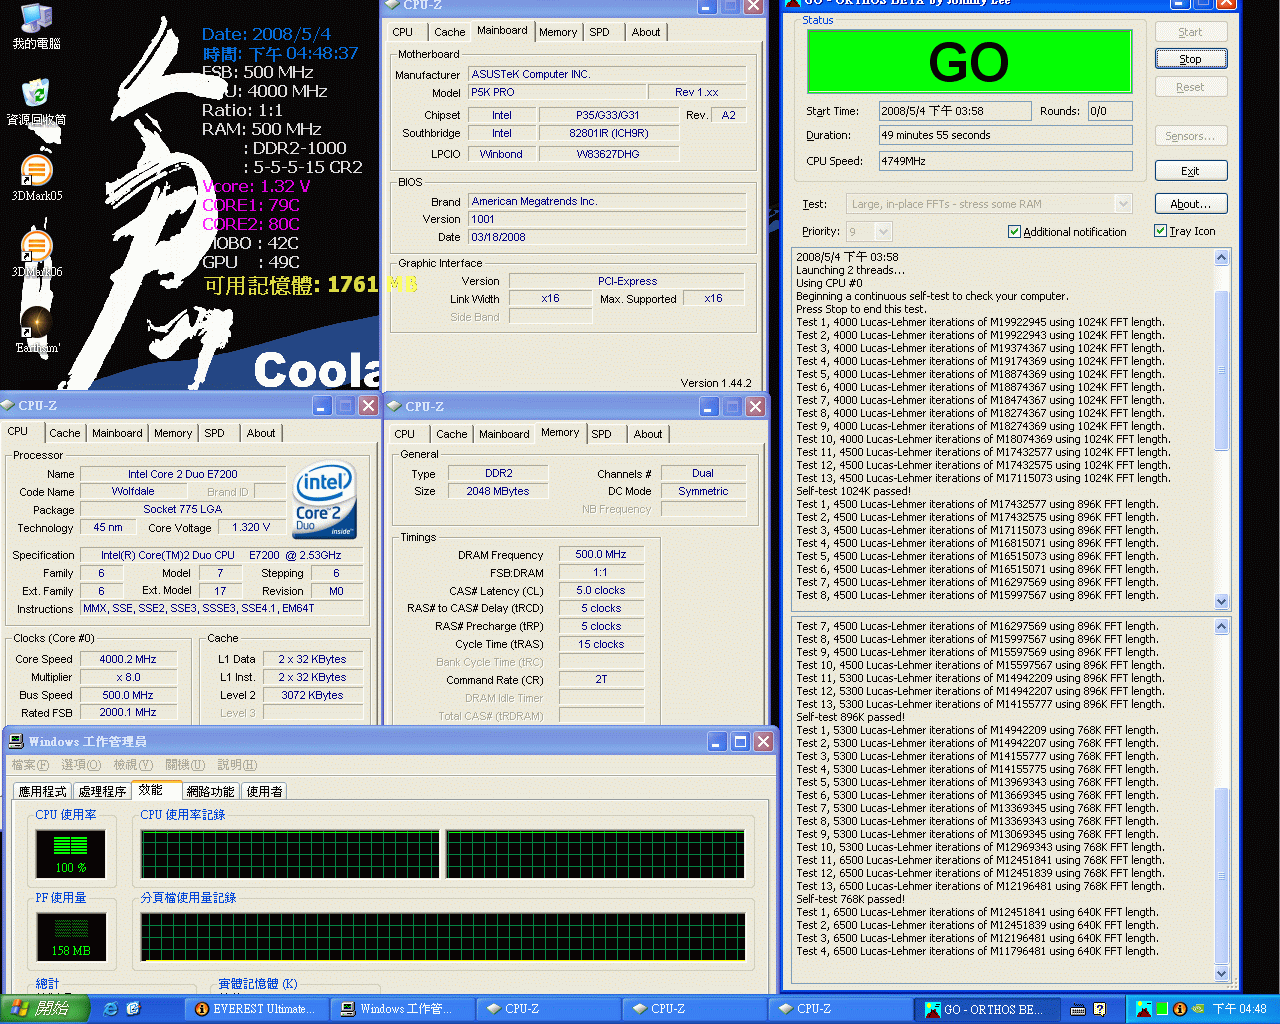Click the CPU-Z CPU window title icon
Image resolution: width=1280 pixels, height=1024 pixels.
click(x=8, y=405)
